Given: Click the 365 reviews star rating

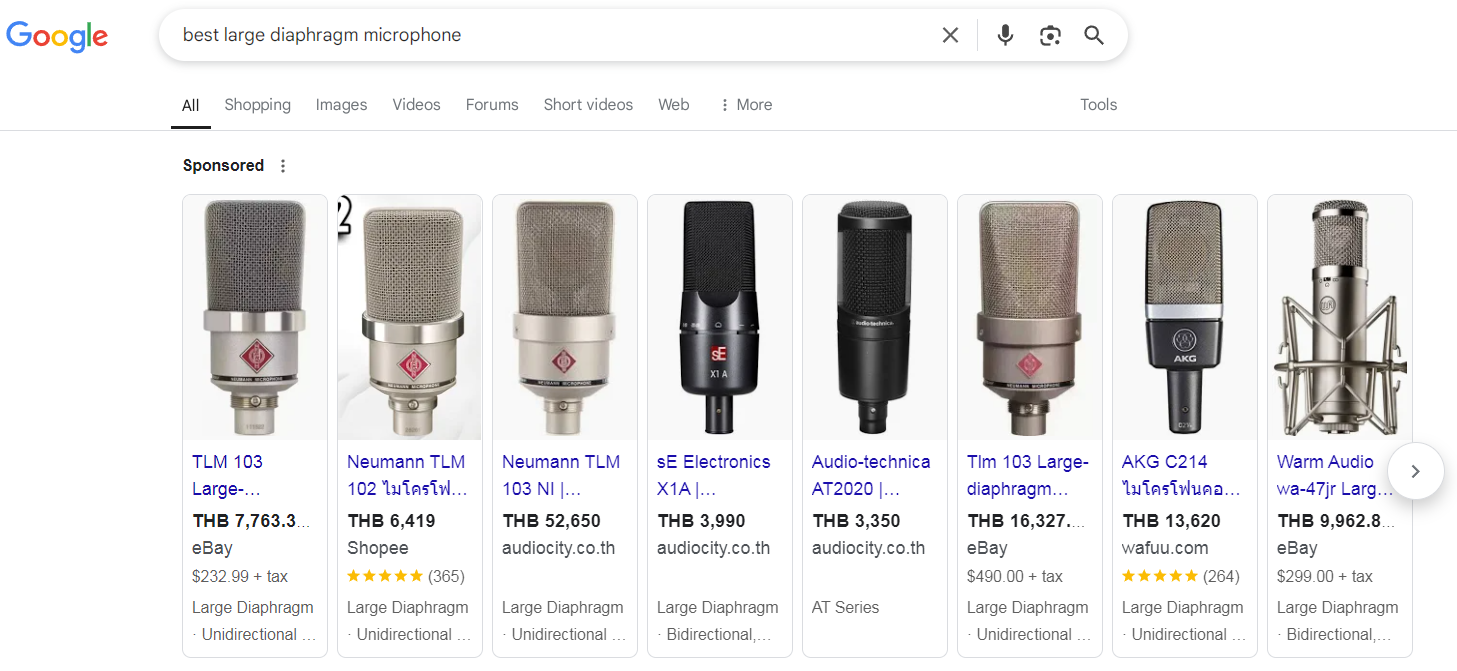Looking at the screenshot, I should [406, 576].
